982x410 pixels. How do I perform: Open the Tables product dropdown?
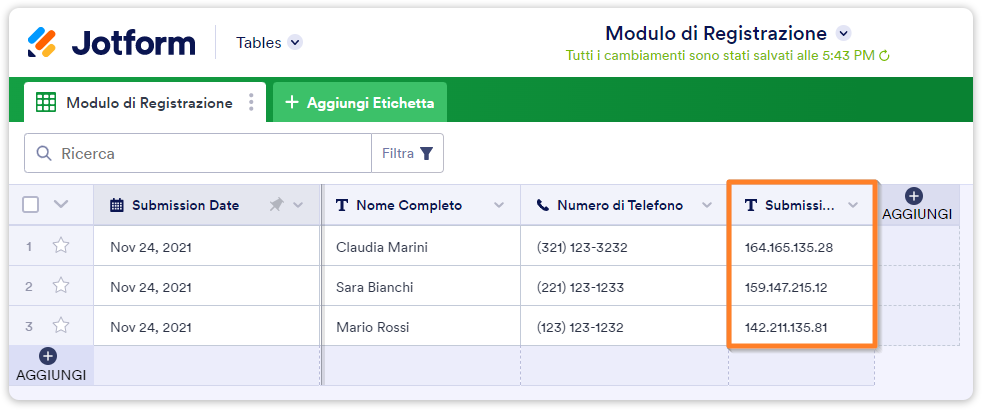click(295, 42)
